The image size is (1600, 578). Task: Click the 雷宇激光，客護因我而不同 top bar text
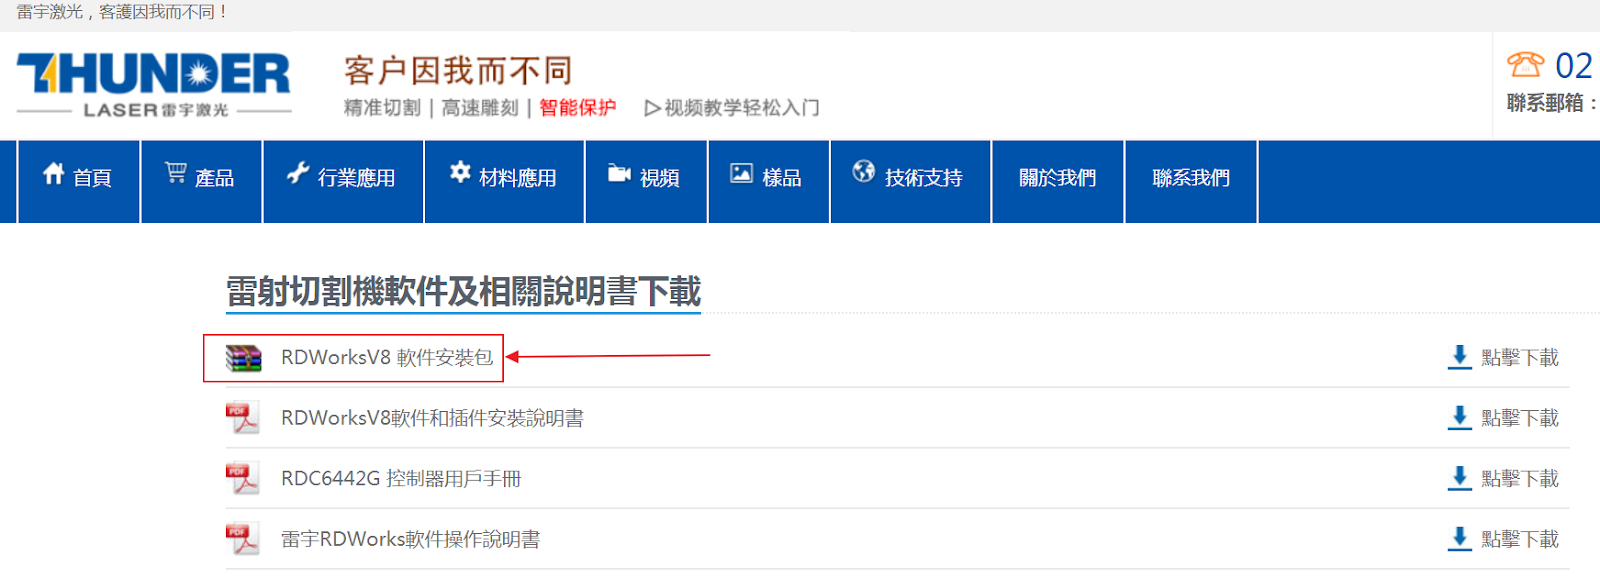(122, 12)
